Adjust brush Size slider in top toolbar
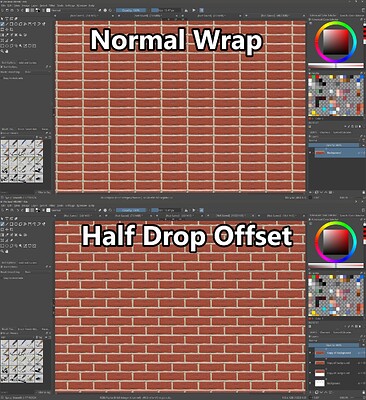This screenshot has width=366, height=400. click(x=166, y=10)
